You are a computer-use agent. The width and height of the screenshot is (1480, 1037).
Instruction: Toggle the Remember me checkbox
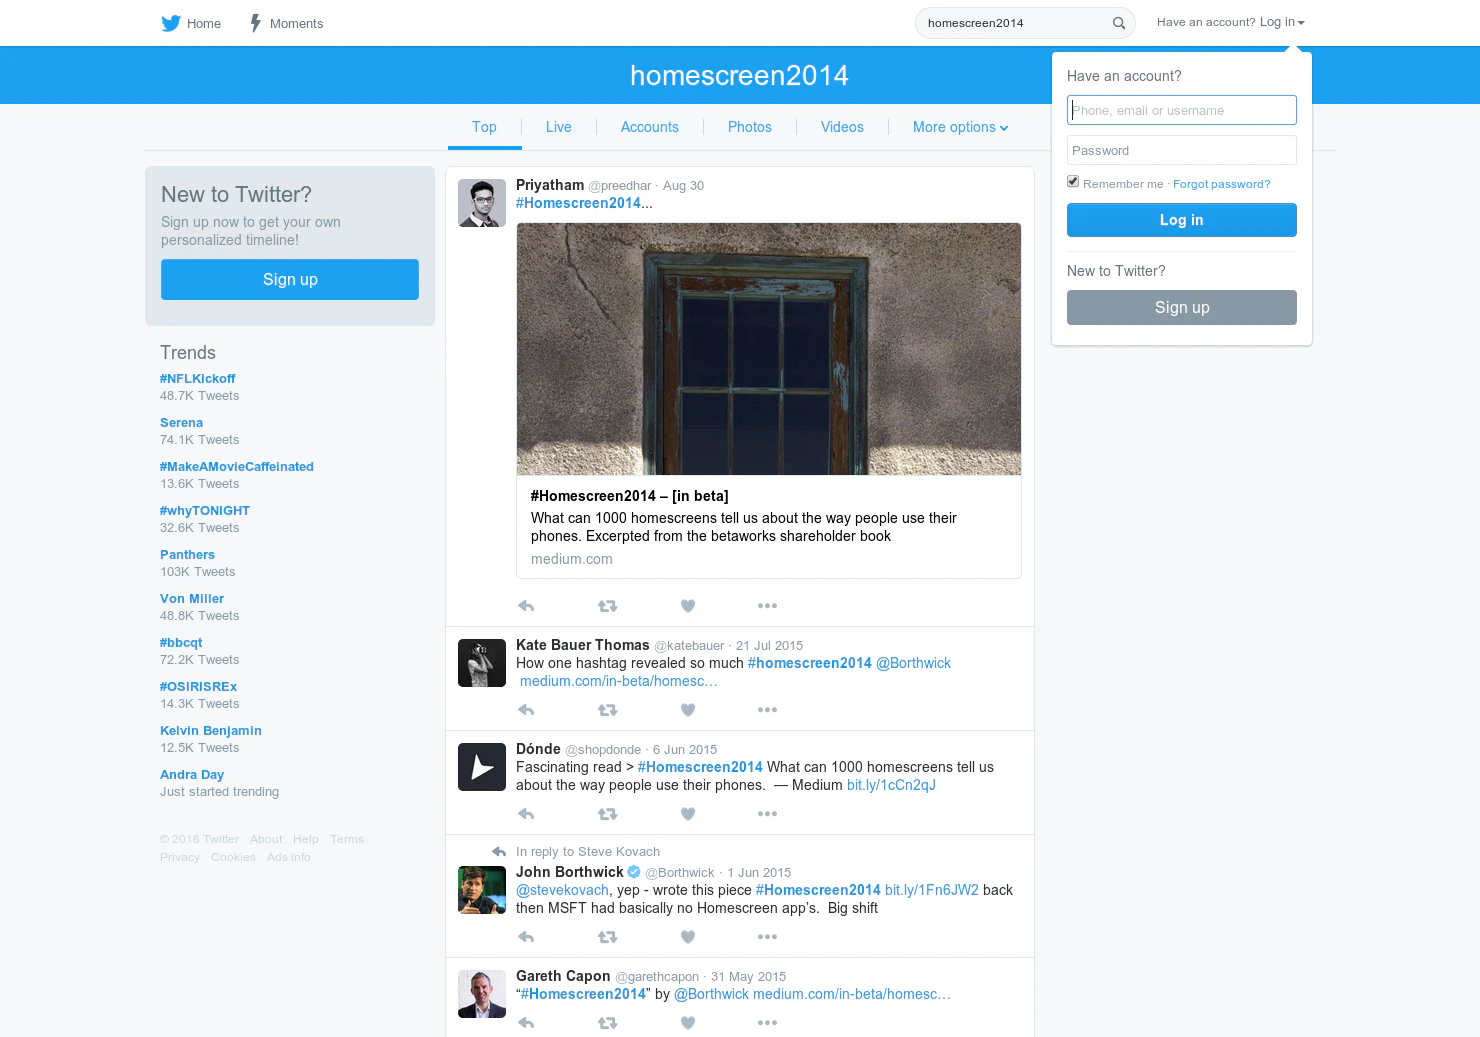point(1073,182)
